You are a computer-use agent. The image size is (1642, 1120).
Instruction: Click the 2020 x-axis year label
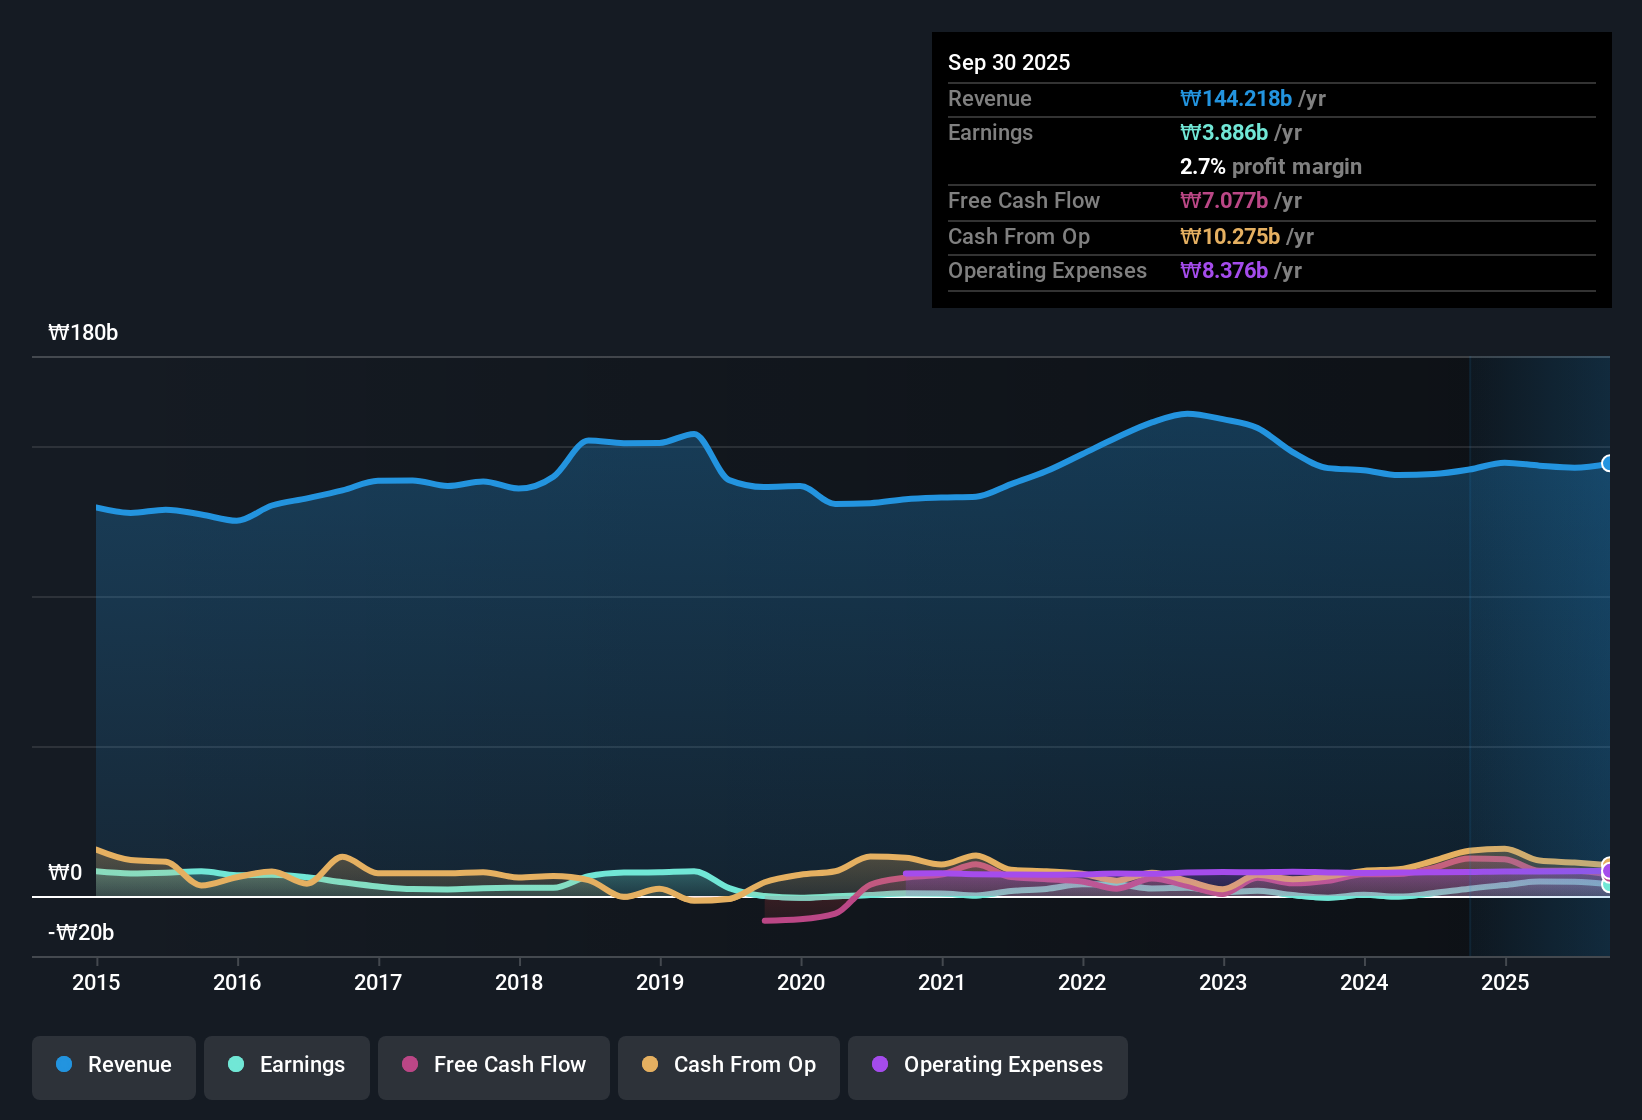click(801, 982)
